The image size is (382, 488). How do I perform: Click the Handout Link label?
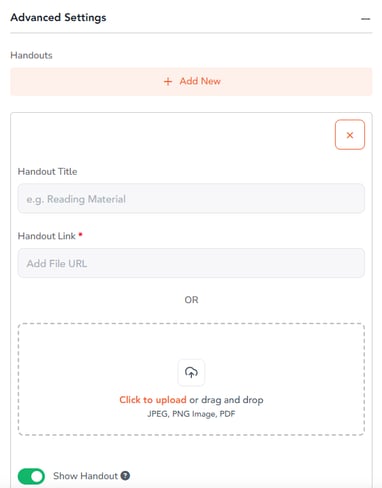pos(47,236)
